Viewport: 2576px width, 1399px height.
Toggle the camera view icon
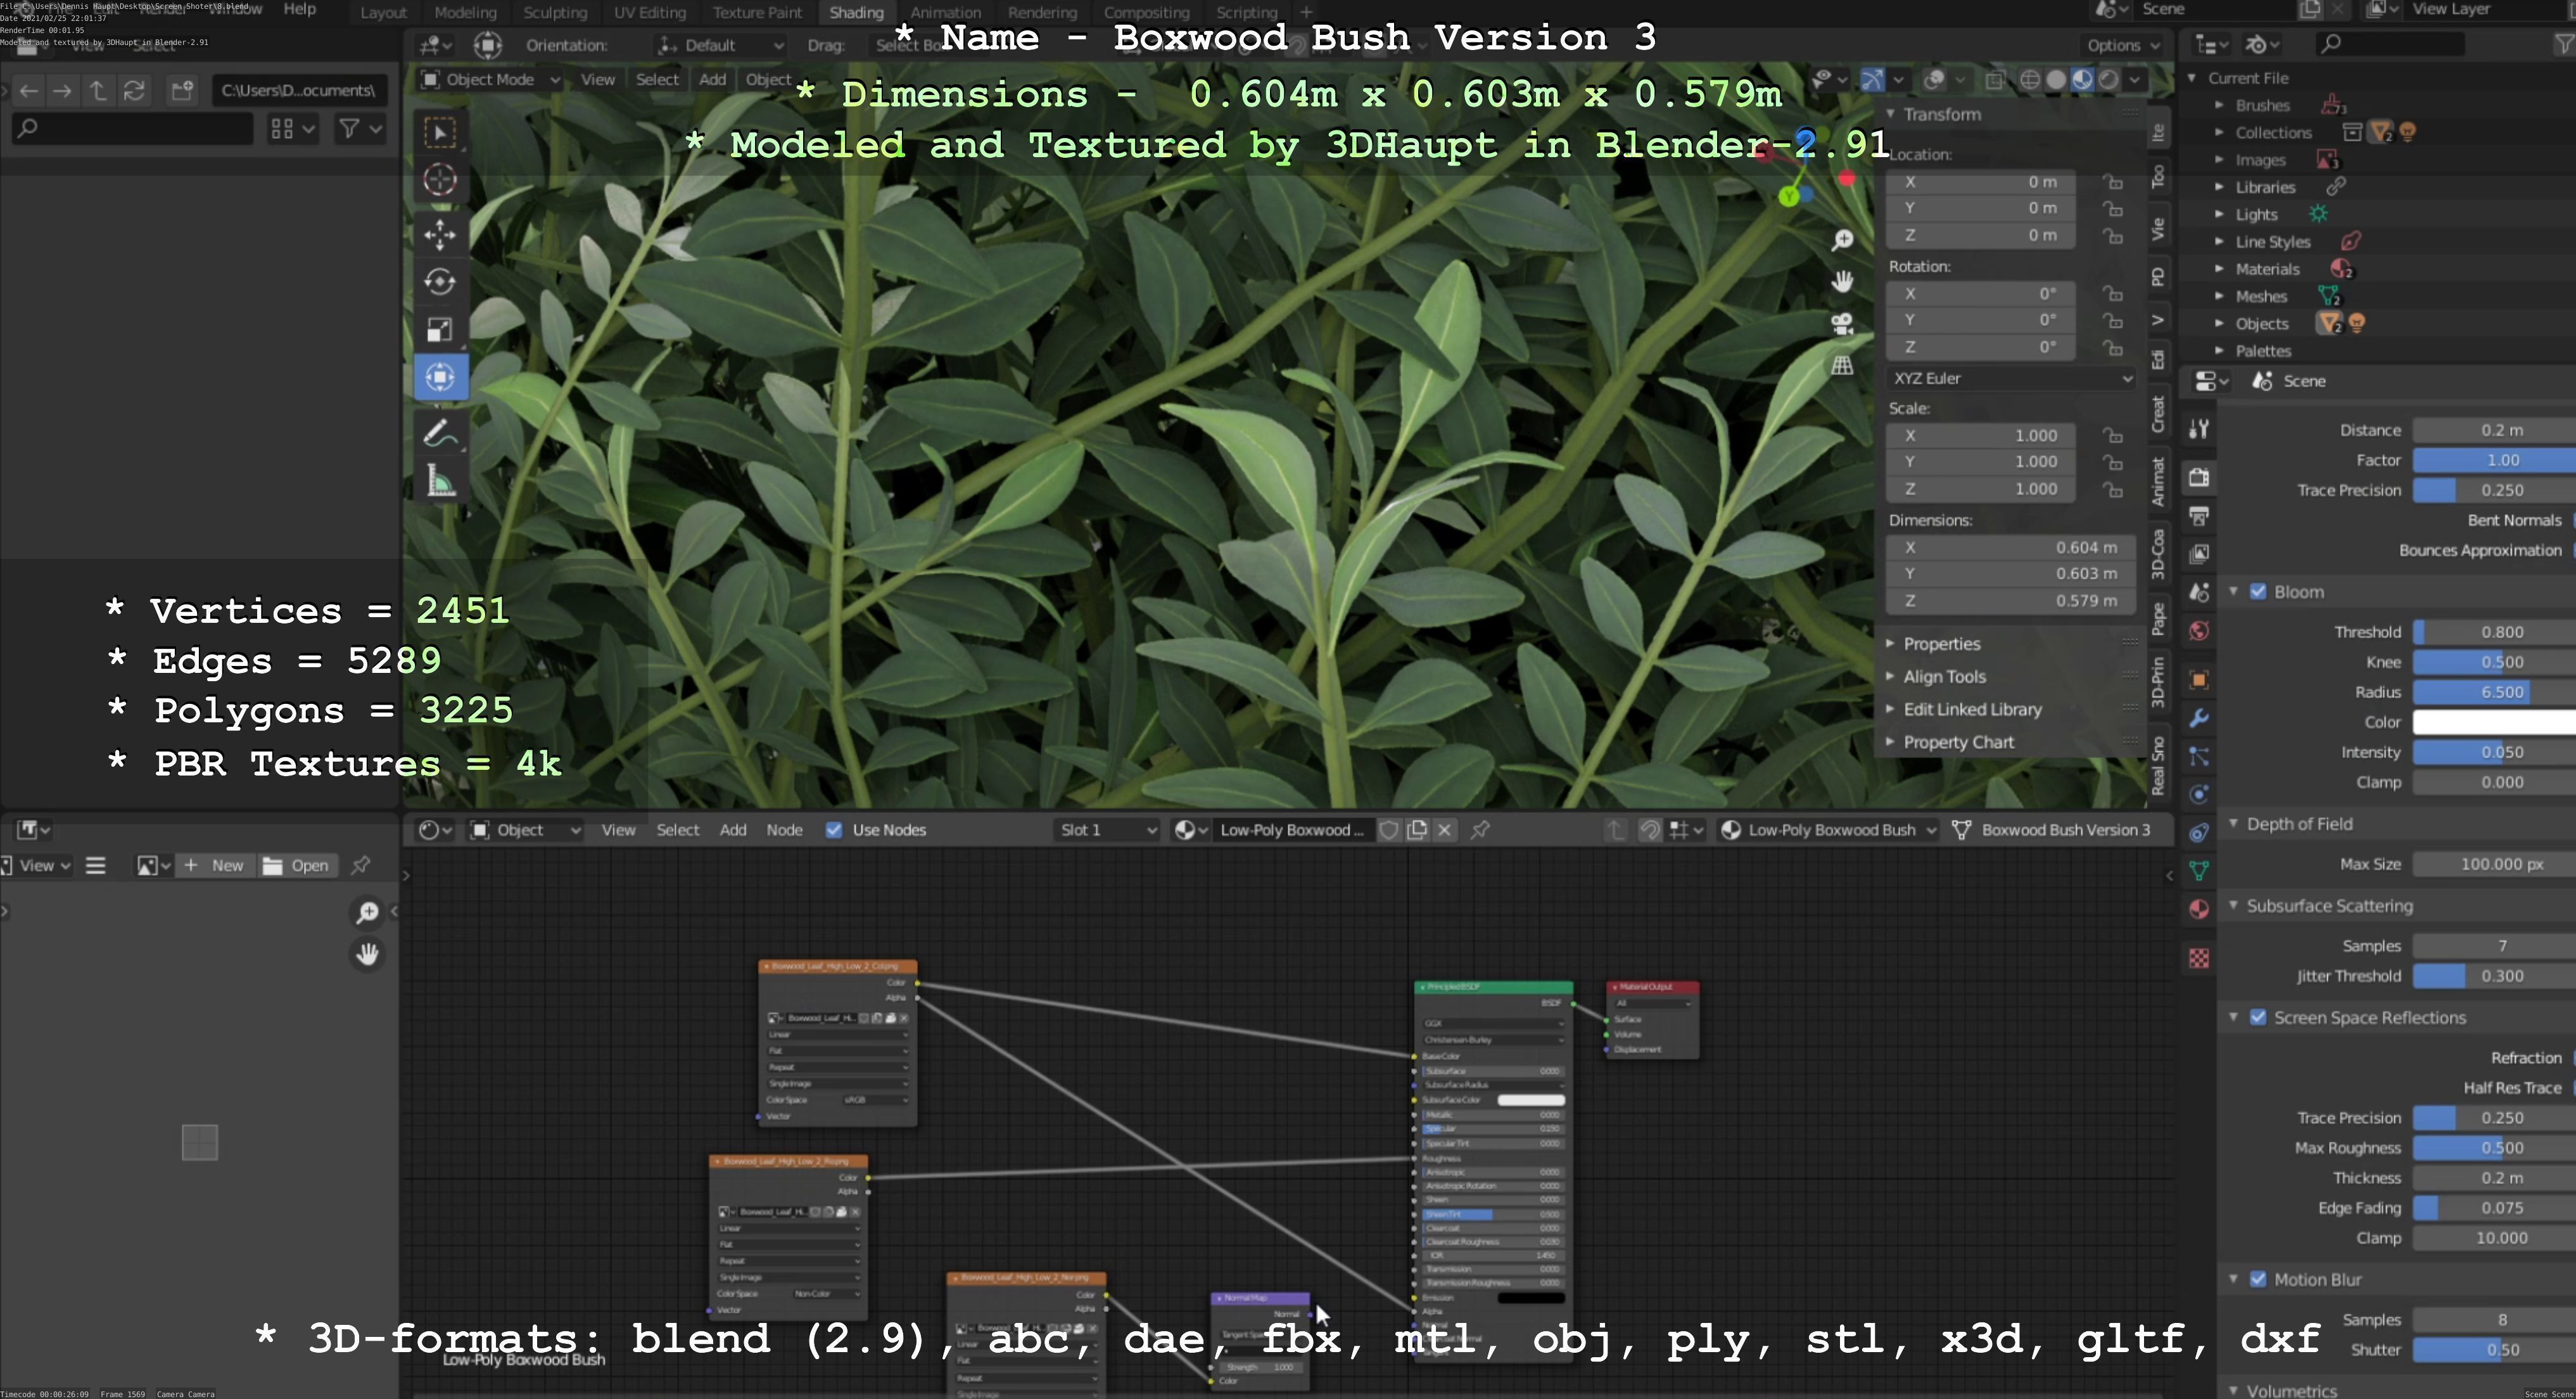coord(1842,324)
